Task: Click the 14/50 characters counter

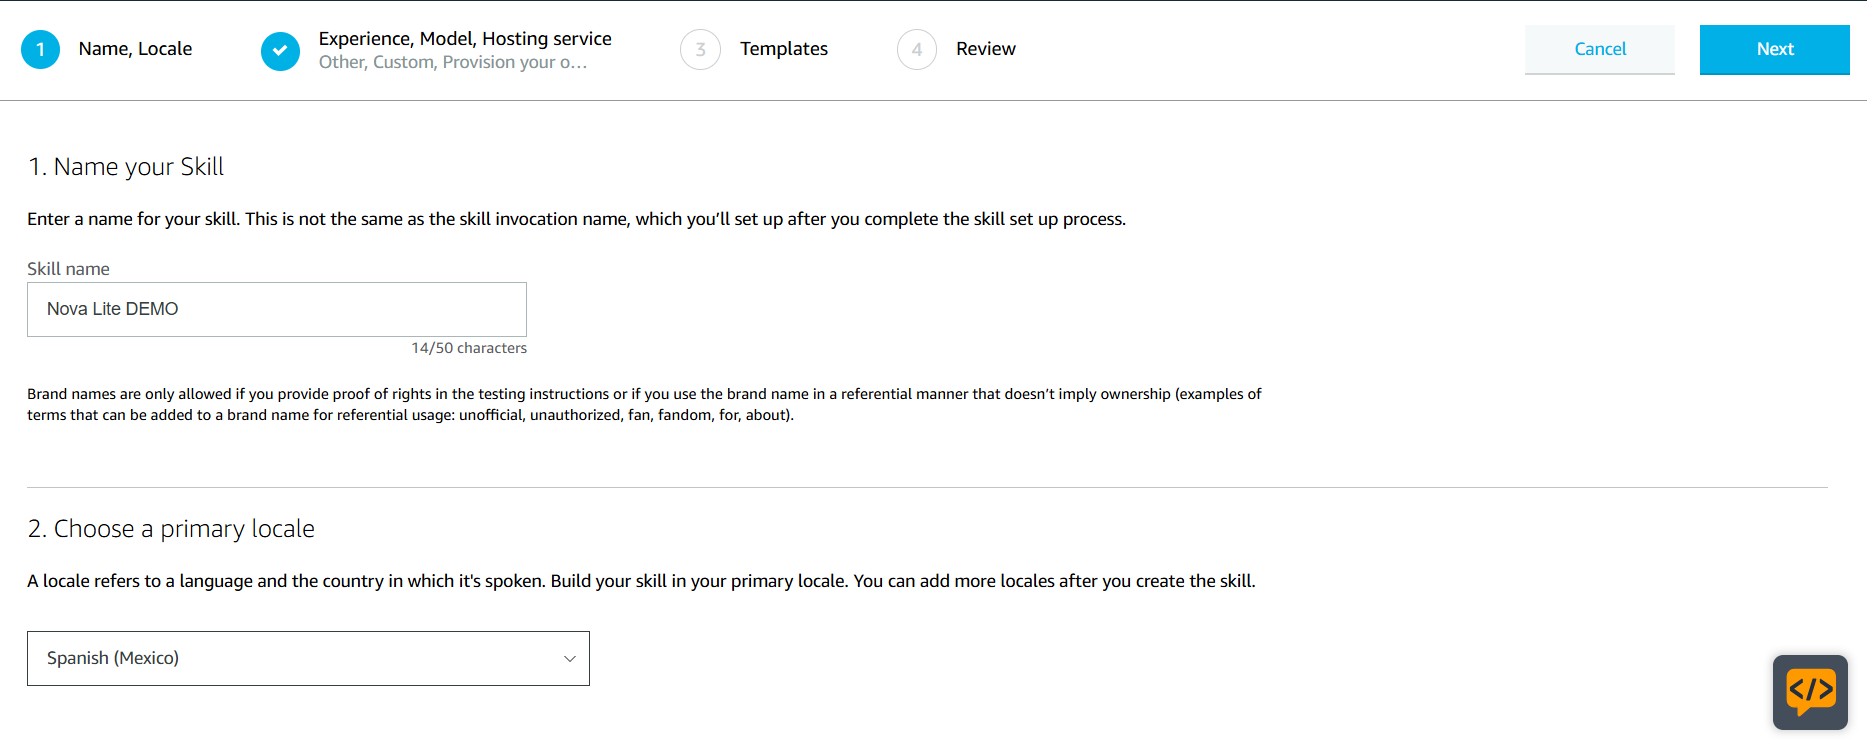Action: 468,348
